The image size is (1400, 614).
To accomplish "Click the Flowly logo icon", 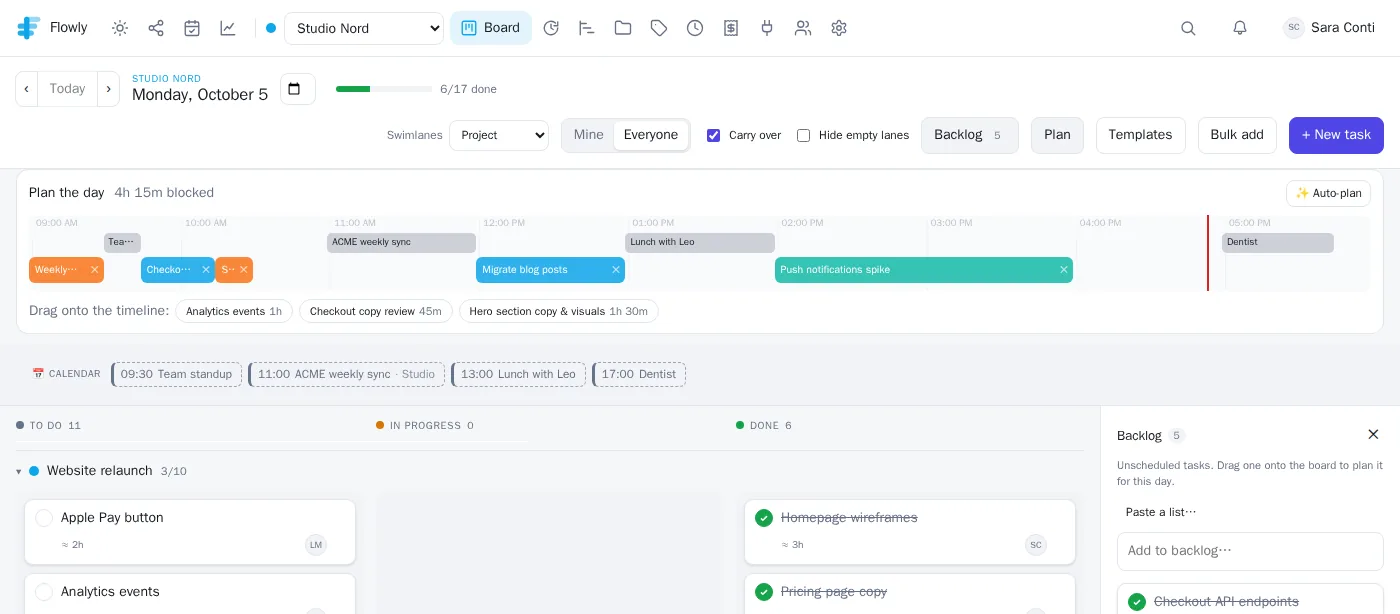I will tap(29, 28).
